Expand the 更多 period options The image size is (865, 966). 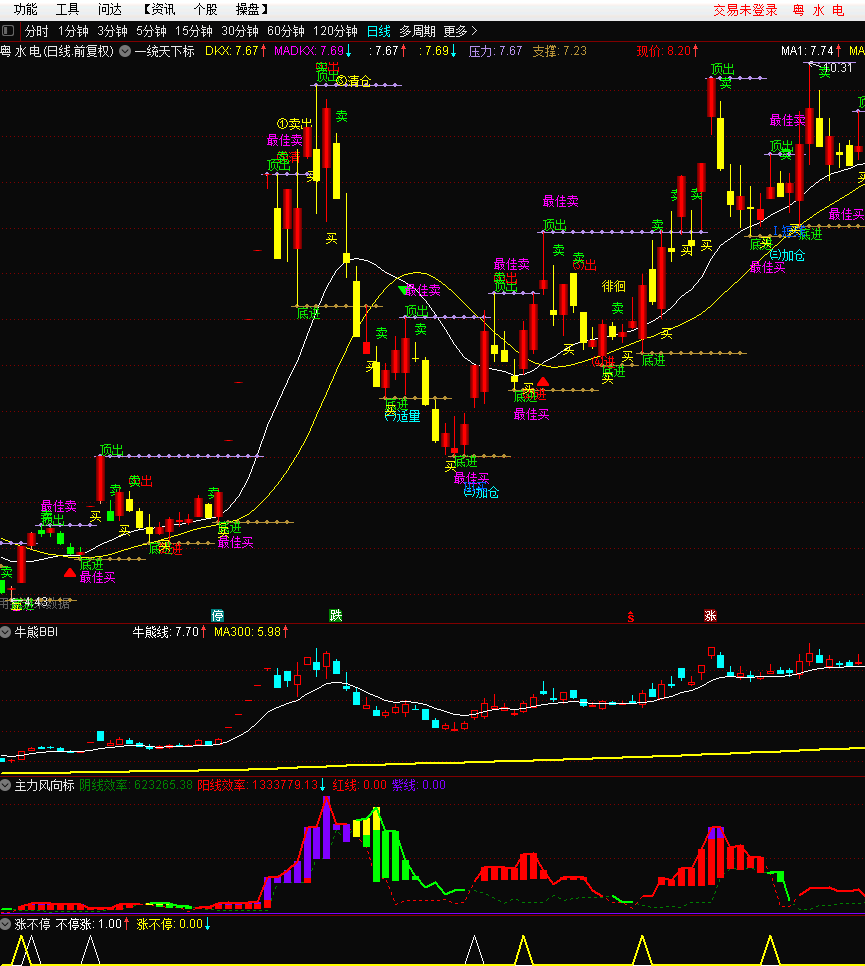(x=460, y=31)
